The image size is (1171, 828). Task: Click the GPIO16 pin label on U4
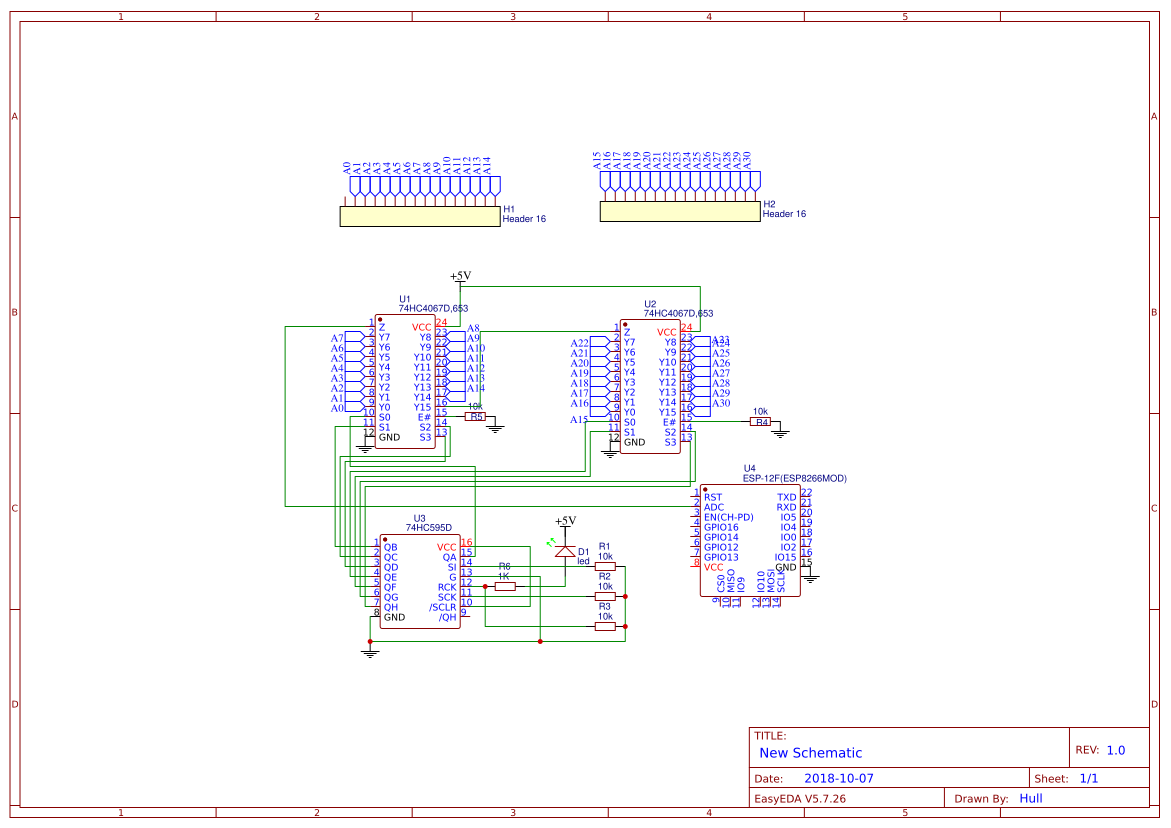[x=721, y=527]
